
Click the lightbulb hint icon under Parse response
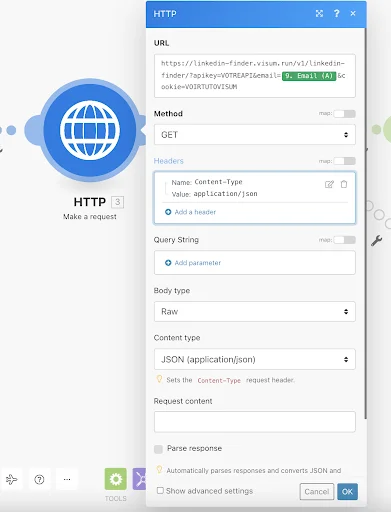159,470
